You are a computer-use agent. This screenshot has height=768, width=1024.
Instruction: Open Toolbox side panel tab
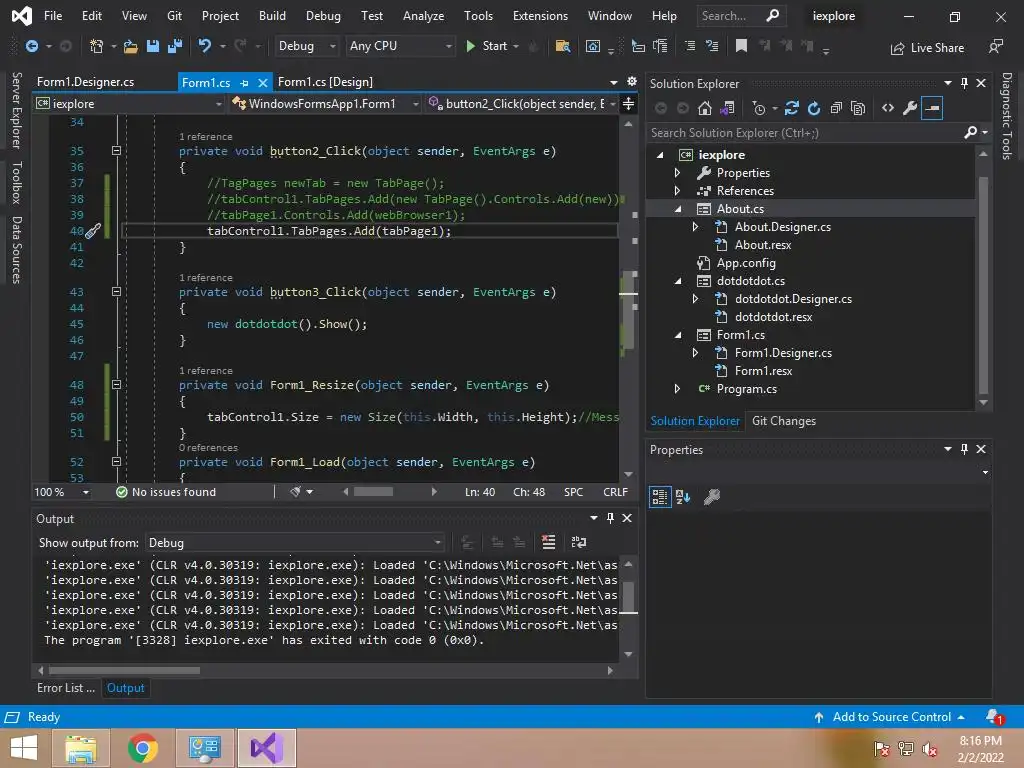pos(16,183)
